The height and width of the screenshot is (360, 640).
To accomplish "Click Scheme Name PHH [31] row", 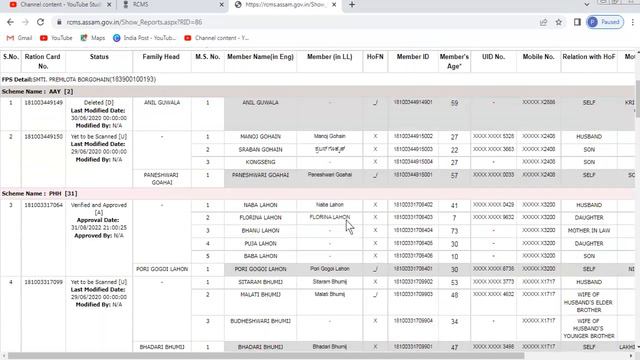I will tap(318, 193).
